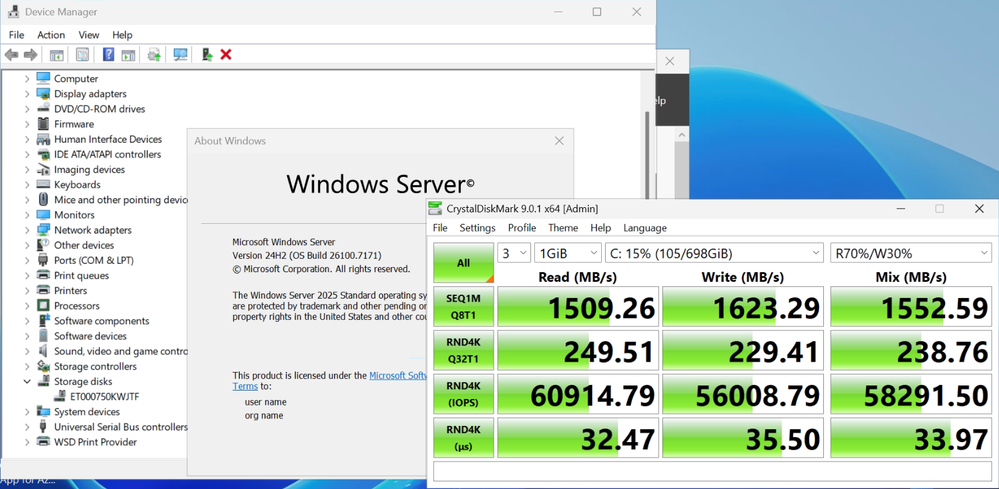Viewport: 999px width, 489px height.
Task: Click the ET000750KWJTF disk device icon
Action: pyautogui.click(x=61, y=397)
